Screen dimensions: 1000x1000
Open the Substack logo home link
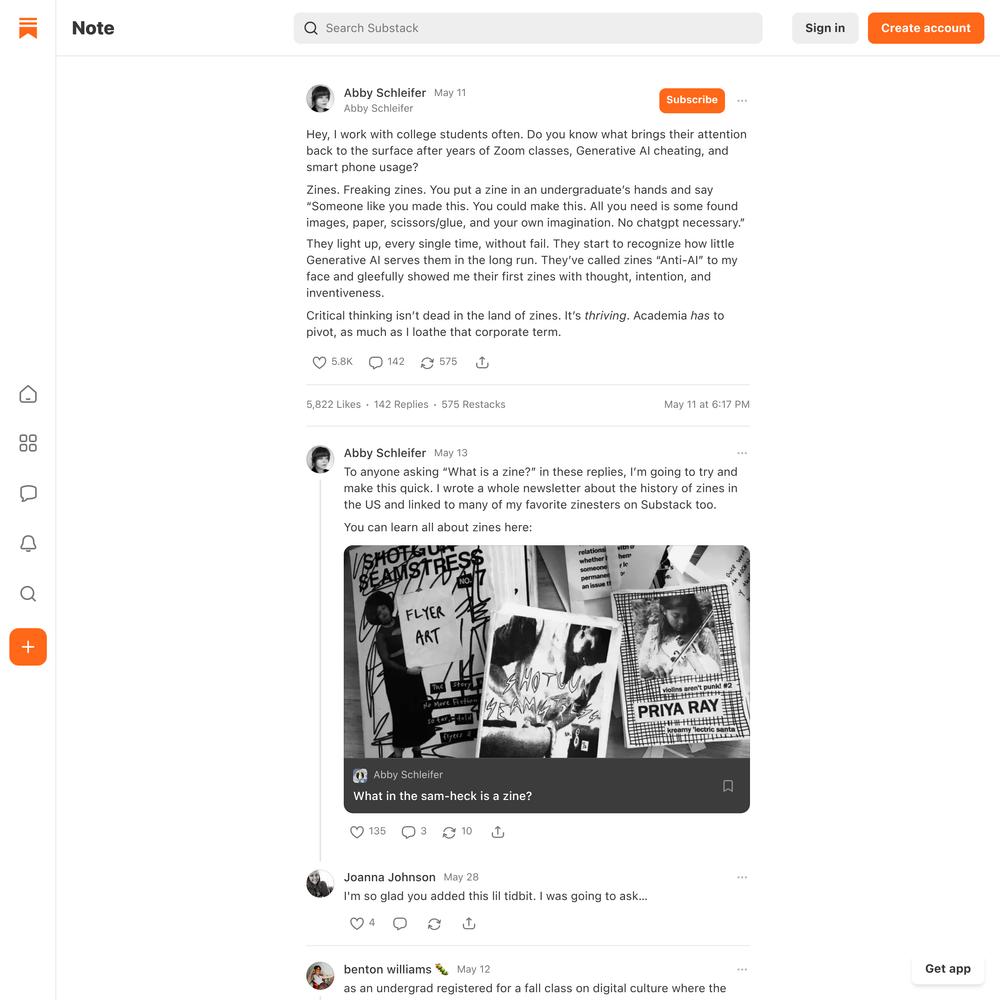click(x=28, y=28)
